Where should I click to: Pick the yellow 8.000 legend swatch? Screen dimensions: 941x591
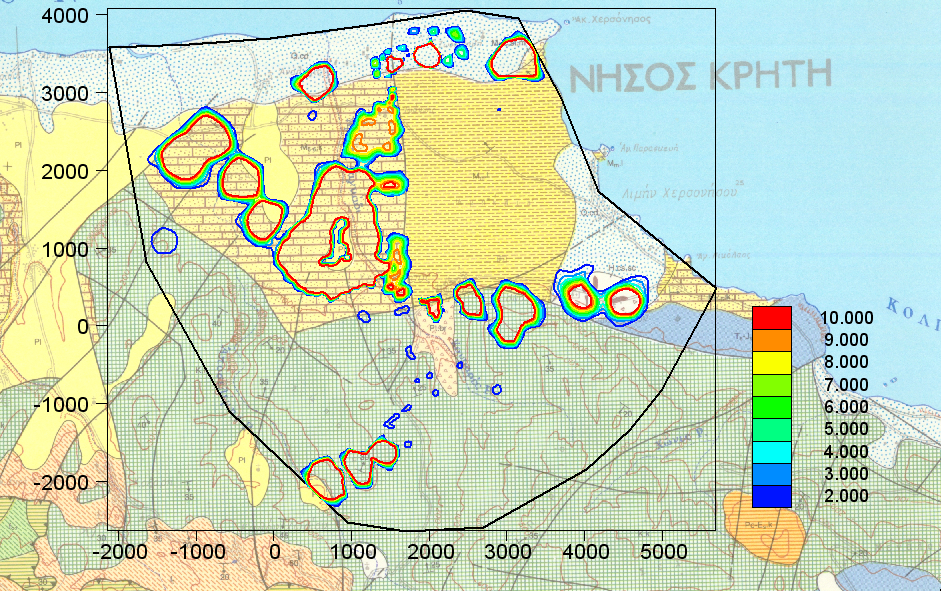(x=772, y=362)
